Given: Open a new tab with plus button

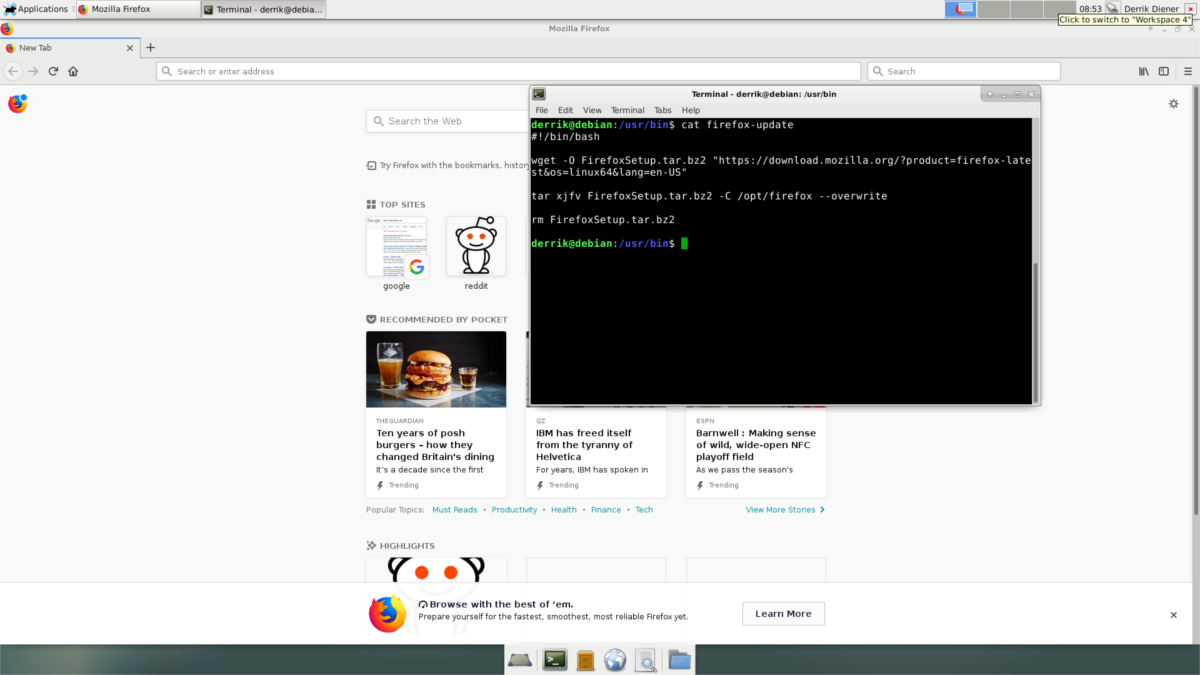Looking at the screenshot, I should [x=151, y=47].
